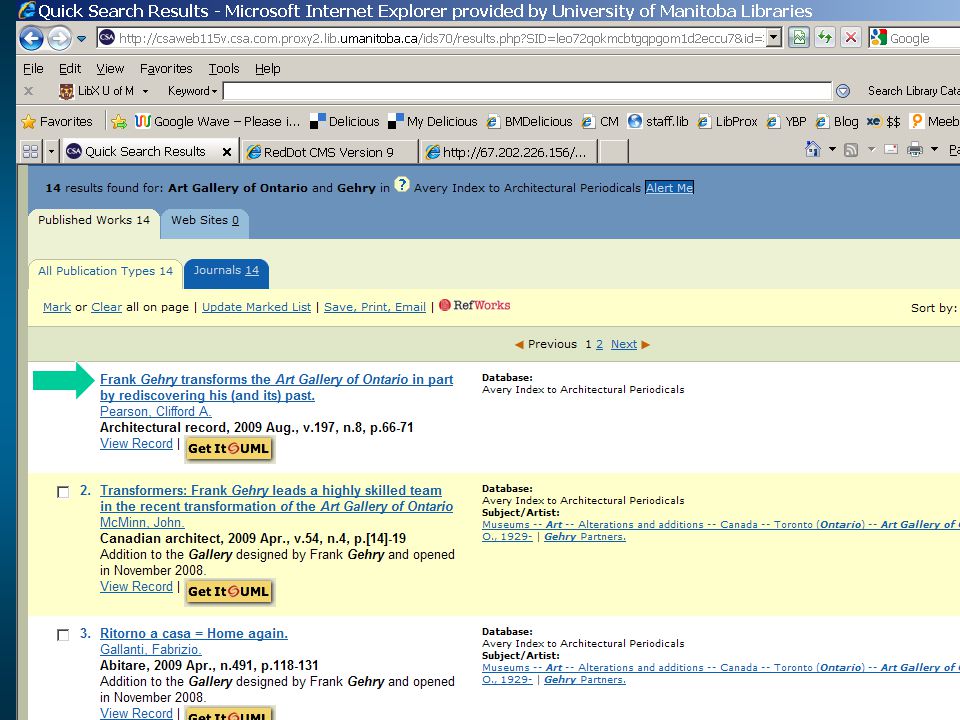The height and width of the screenshot is (720, 960).
Task: Click the LibX round blue arrow icon
Action: 843,91
